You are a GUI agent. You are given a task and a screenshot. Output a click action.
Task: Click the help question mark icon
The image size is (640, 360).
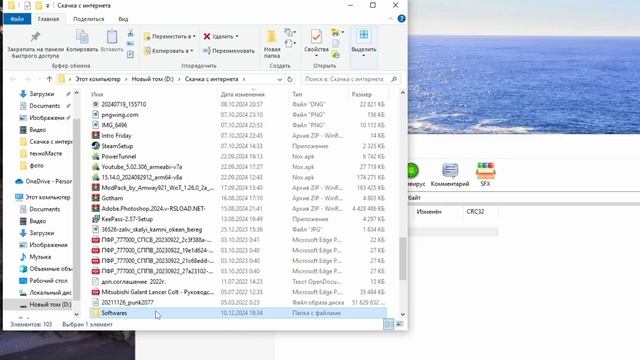point(401,19)
